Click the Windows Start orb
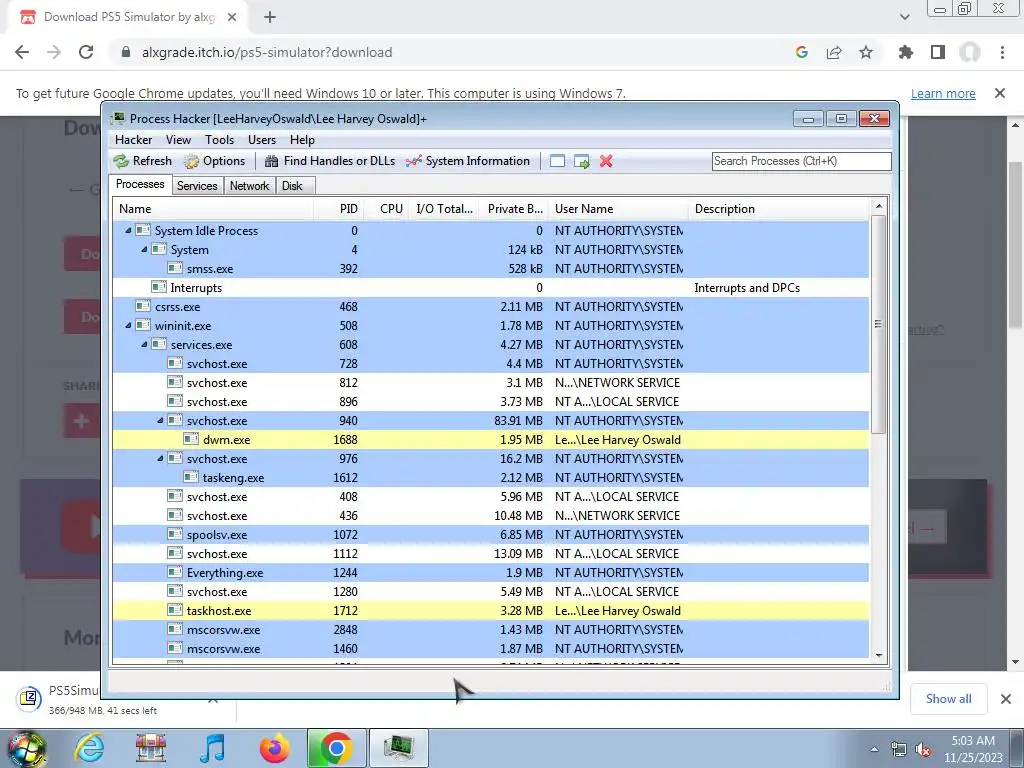This screenshot has height=768, width=1024. click(26, 748)
